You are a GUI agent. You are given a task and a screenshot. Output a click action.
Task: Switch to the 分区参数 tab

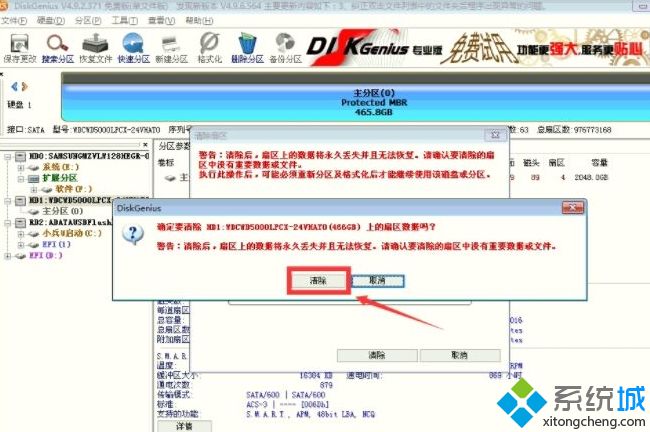pyautogui.click(x=173, y=146)
